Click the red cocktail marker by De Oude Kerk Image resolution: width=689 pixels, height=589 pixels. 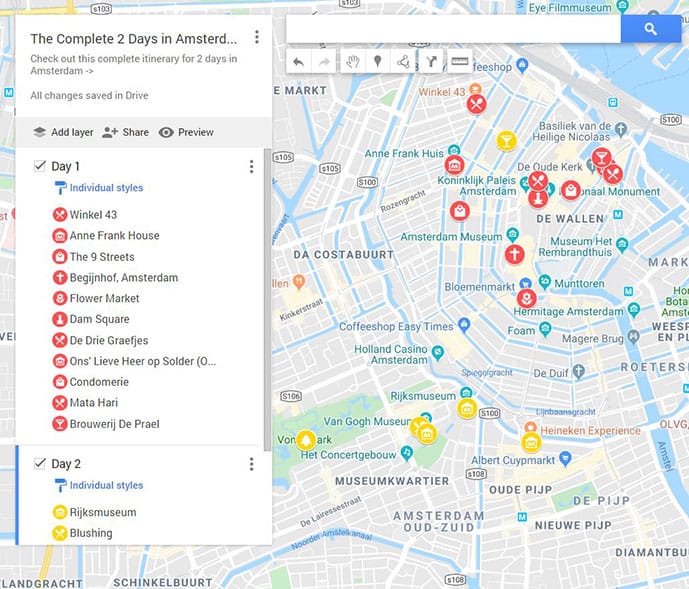(x=601, y=157)
